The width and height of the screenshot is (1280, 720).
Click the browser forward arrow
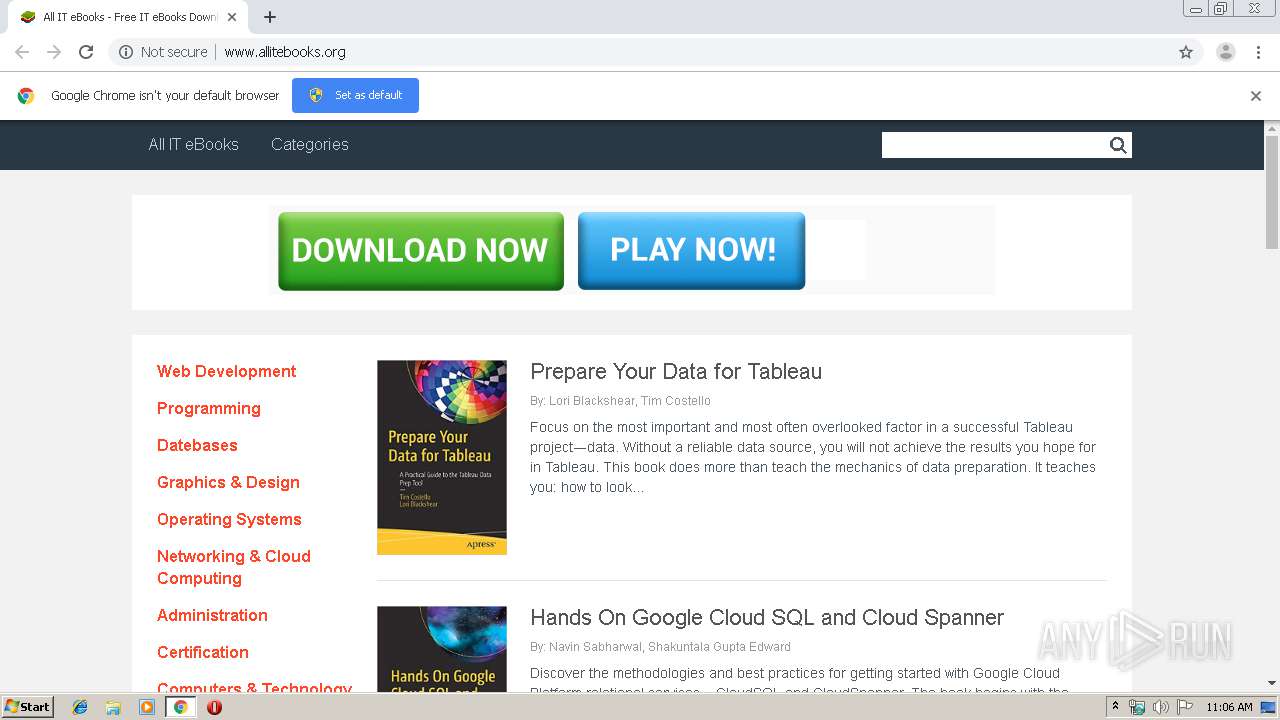pyautogui.click(x=54, y=52)
